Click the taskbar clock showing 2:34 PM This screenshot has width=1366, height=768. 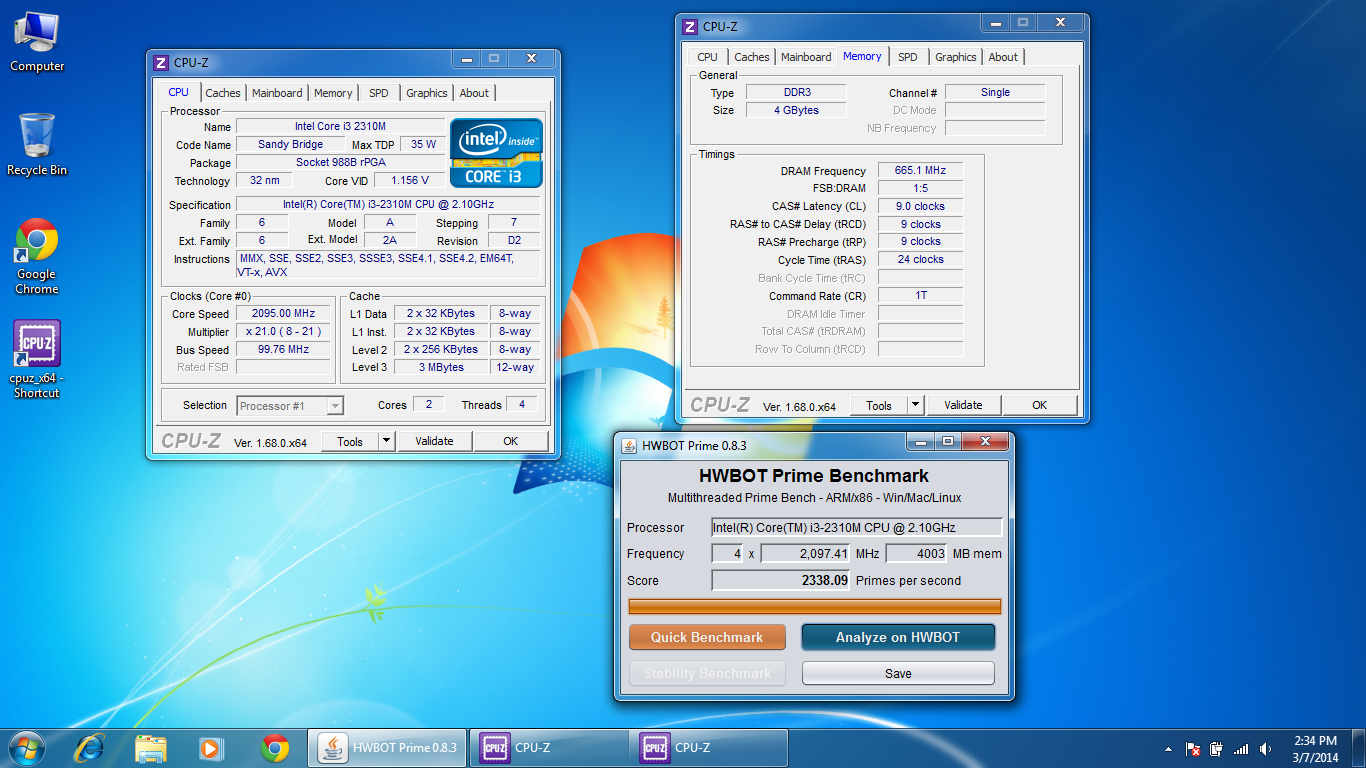click(x=1315, y=749)
